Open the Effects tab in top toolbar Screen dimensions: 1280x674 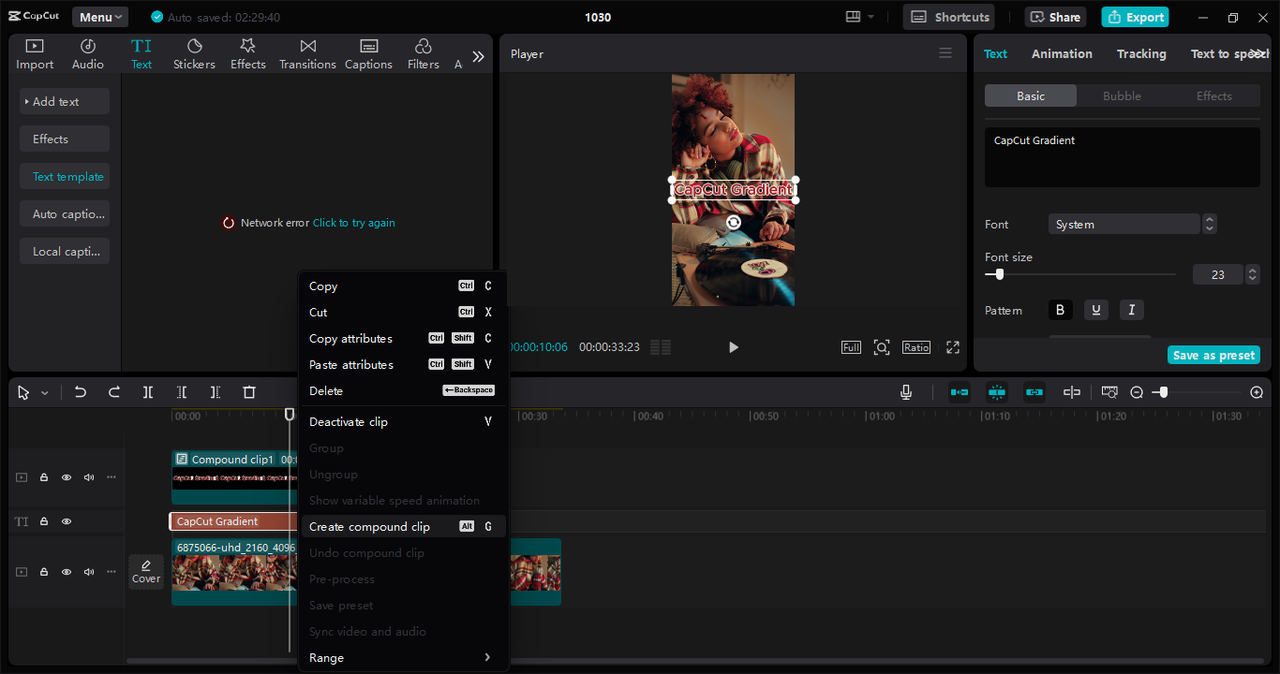[248, 54]
